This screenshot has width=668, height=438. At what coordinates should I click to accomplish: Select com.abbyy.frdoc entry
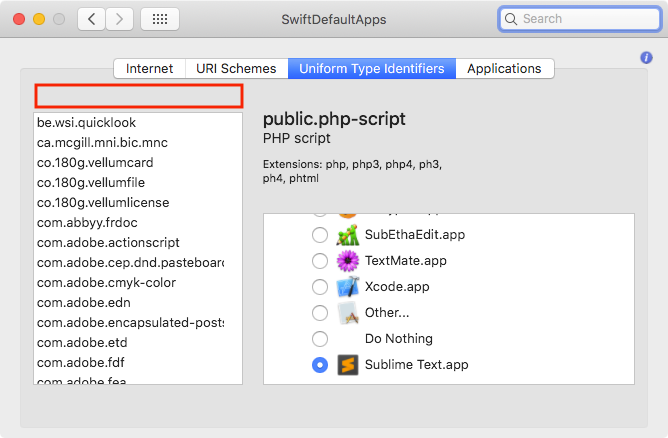[138, 223]
